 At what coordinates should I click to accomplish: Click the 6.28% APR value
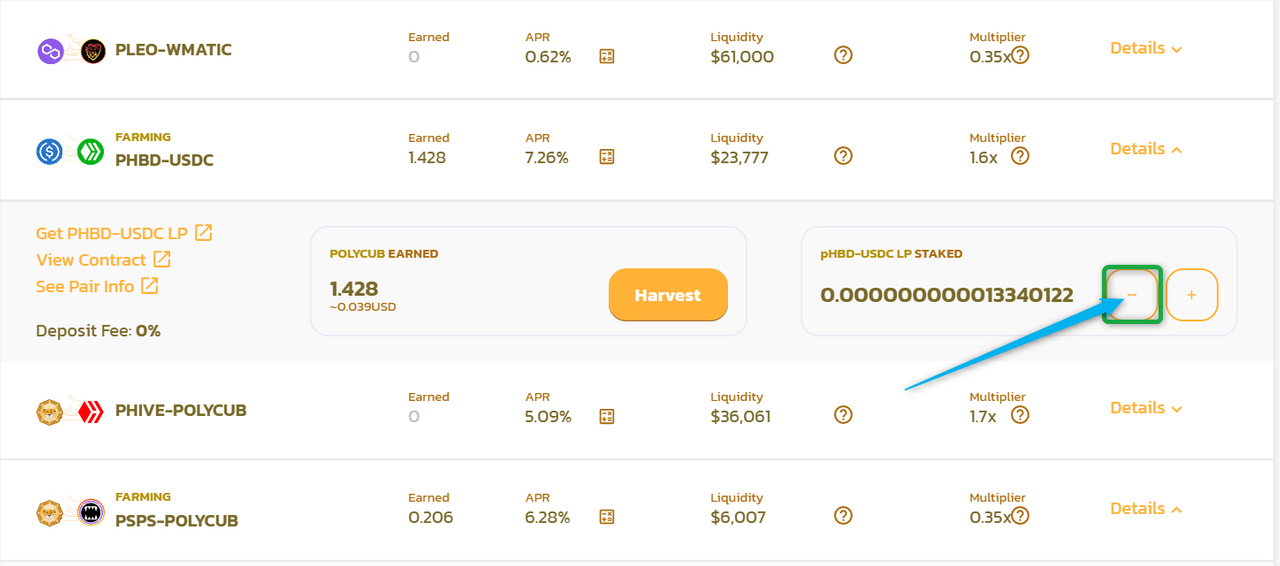548,518
